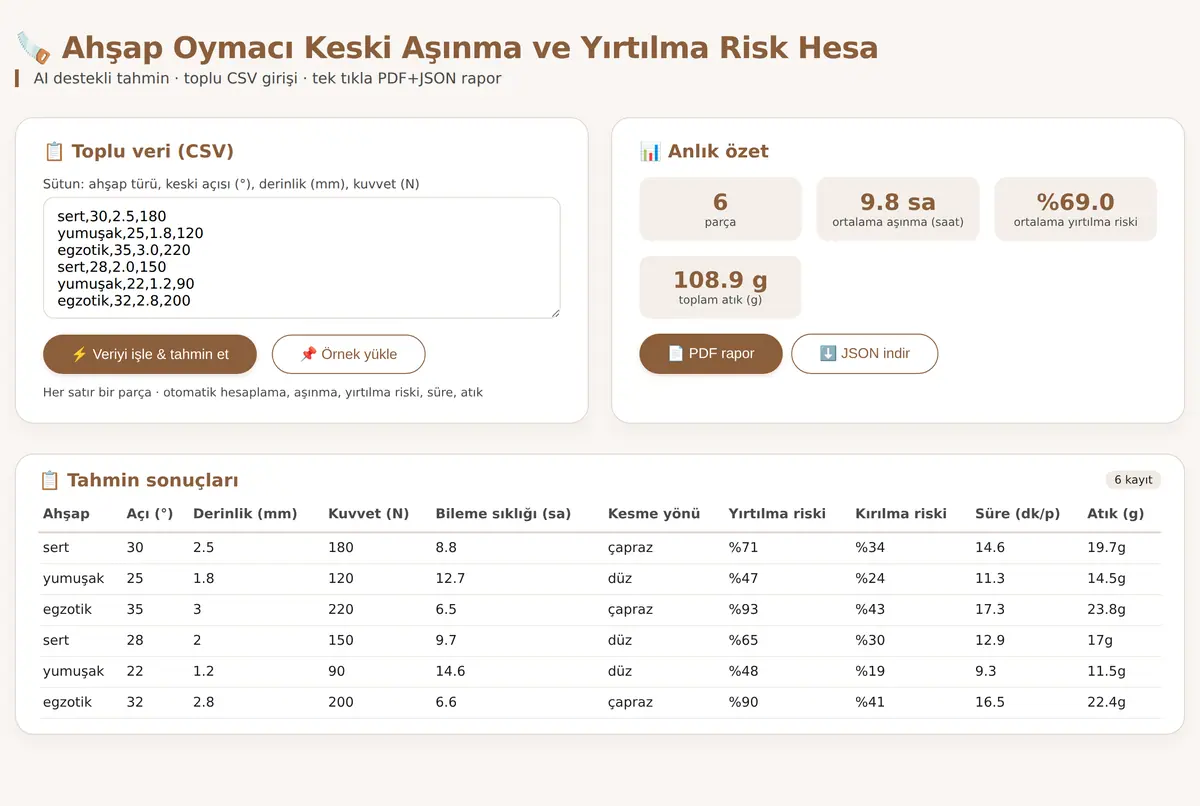Click the 8.8 bileme sıklığı cell
The image size is (1200, 806).
click(446, 547)
